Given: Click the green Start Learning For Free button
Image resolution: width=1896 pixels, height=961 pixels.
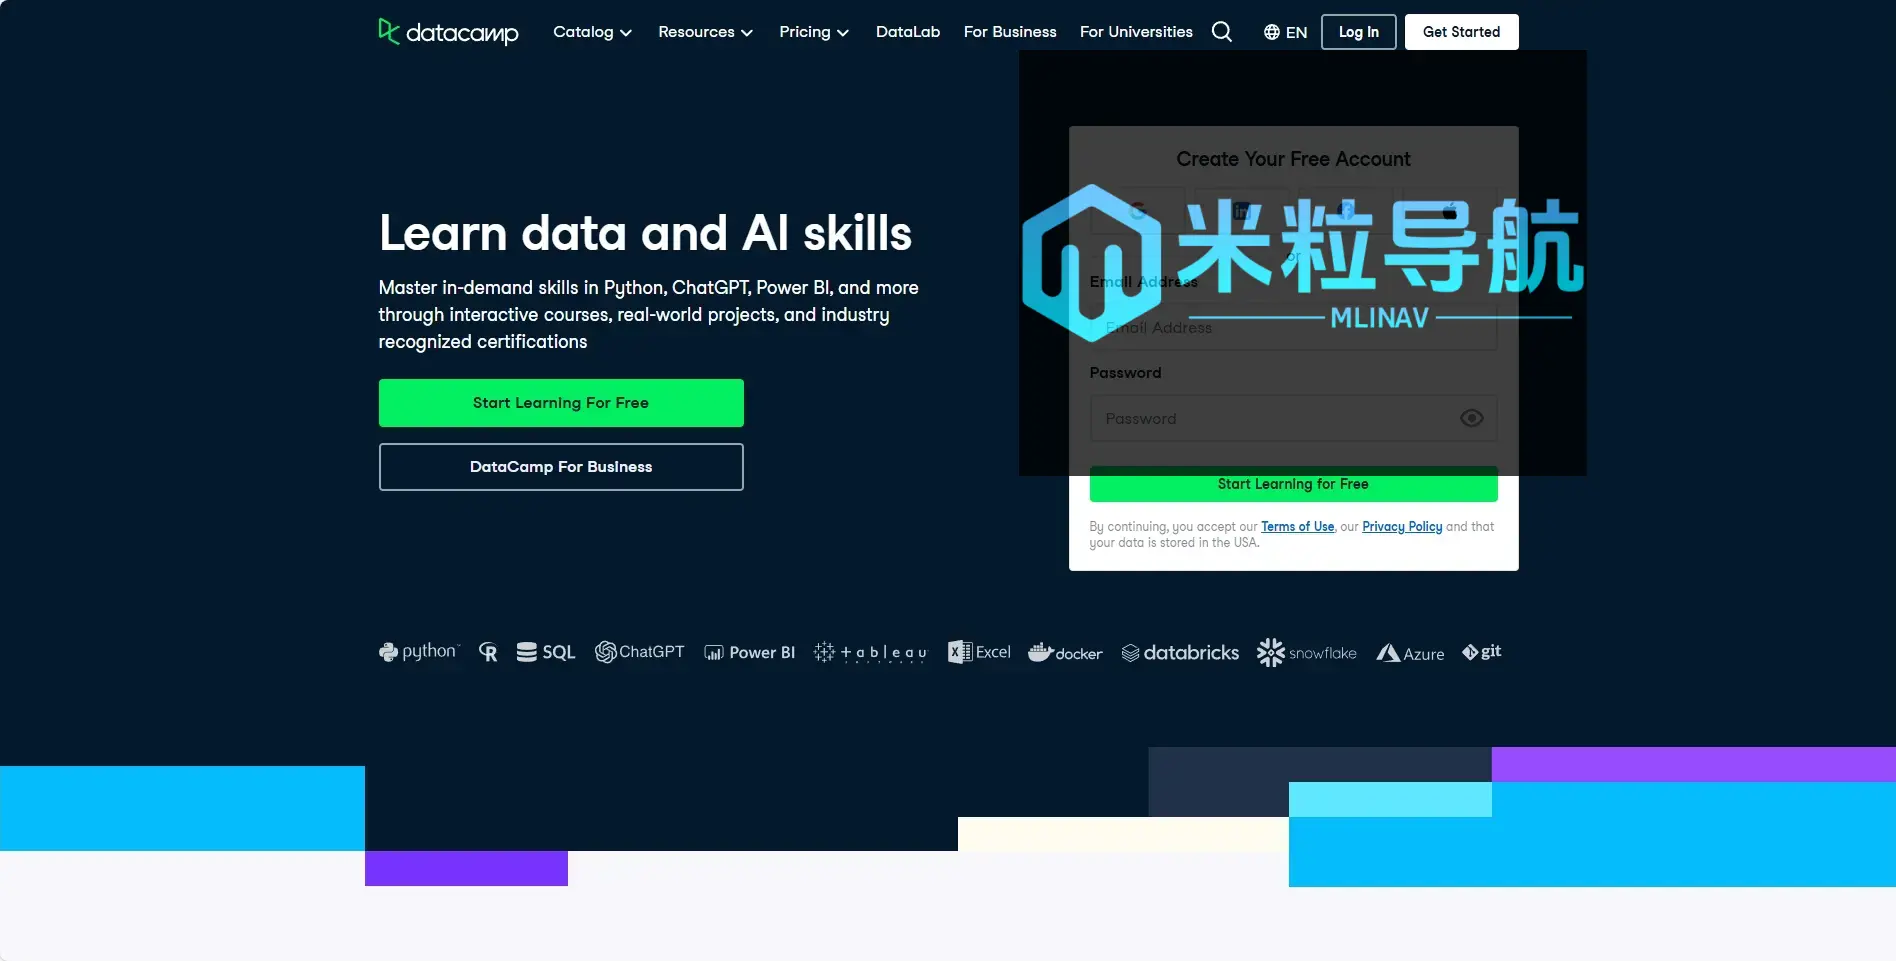Looking at the screenshot, I should click(560, 402).
